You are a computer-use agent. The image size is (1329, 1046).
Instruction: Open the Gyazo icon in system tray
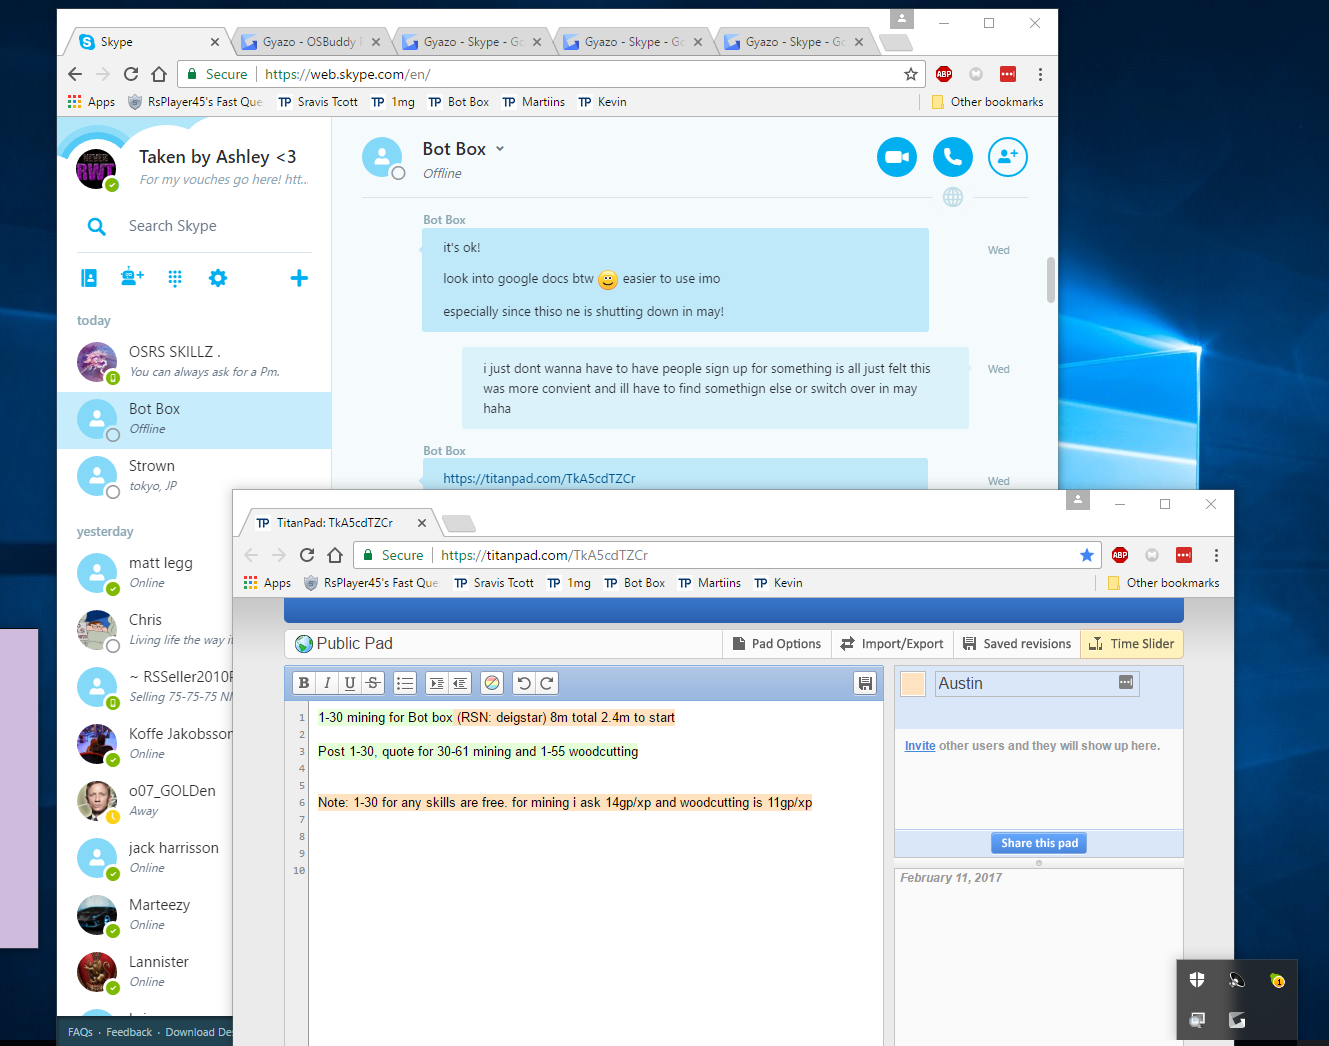[x=1237, y=1020]
